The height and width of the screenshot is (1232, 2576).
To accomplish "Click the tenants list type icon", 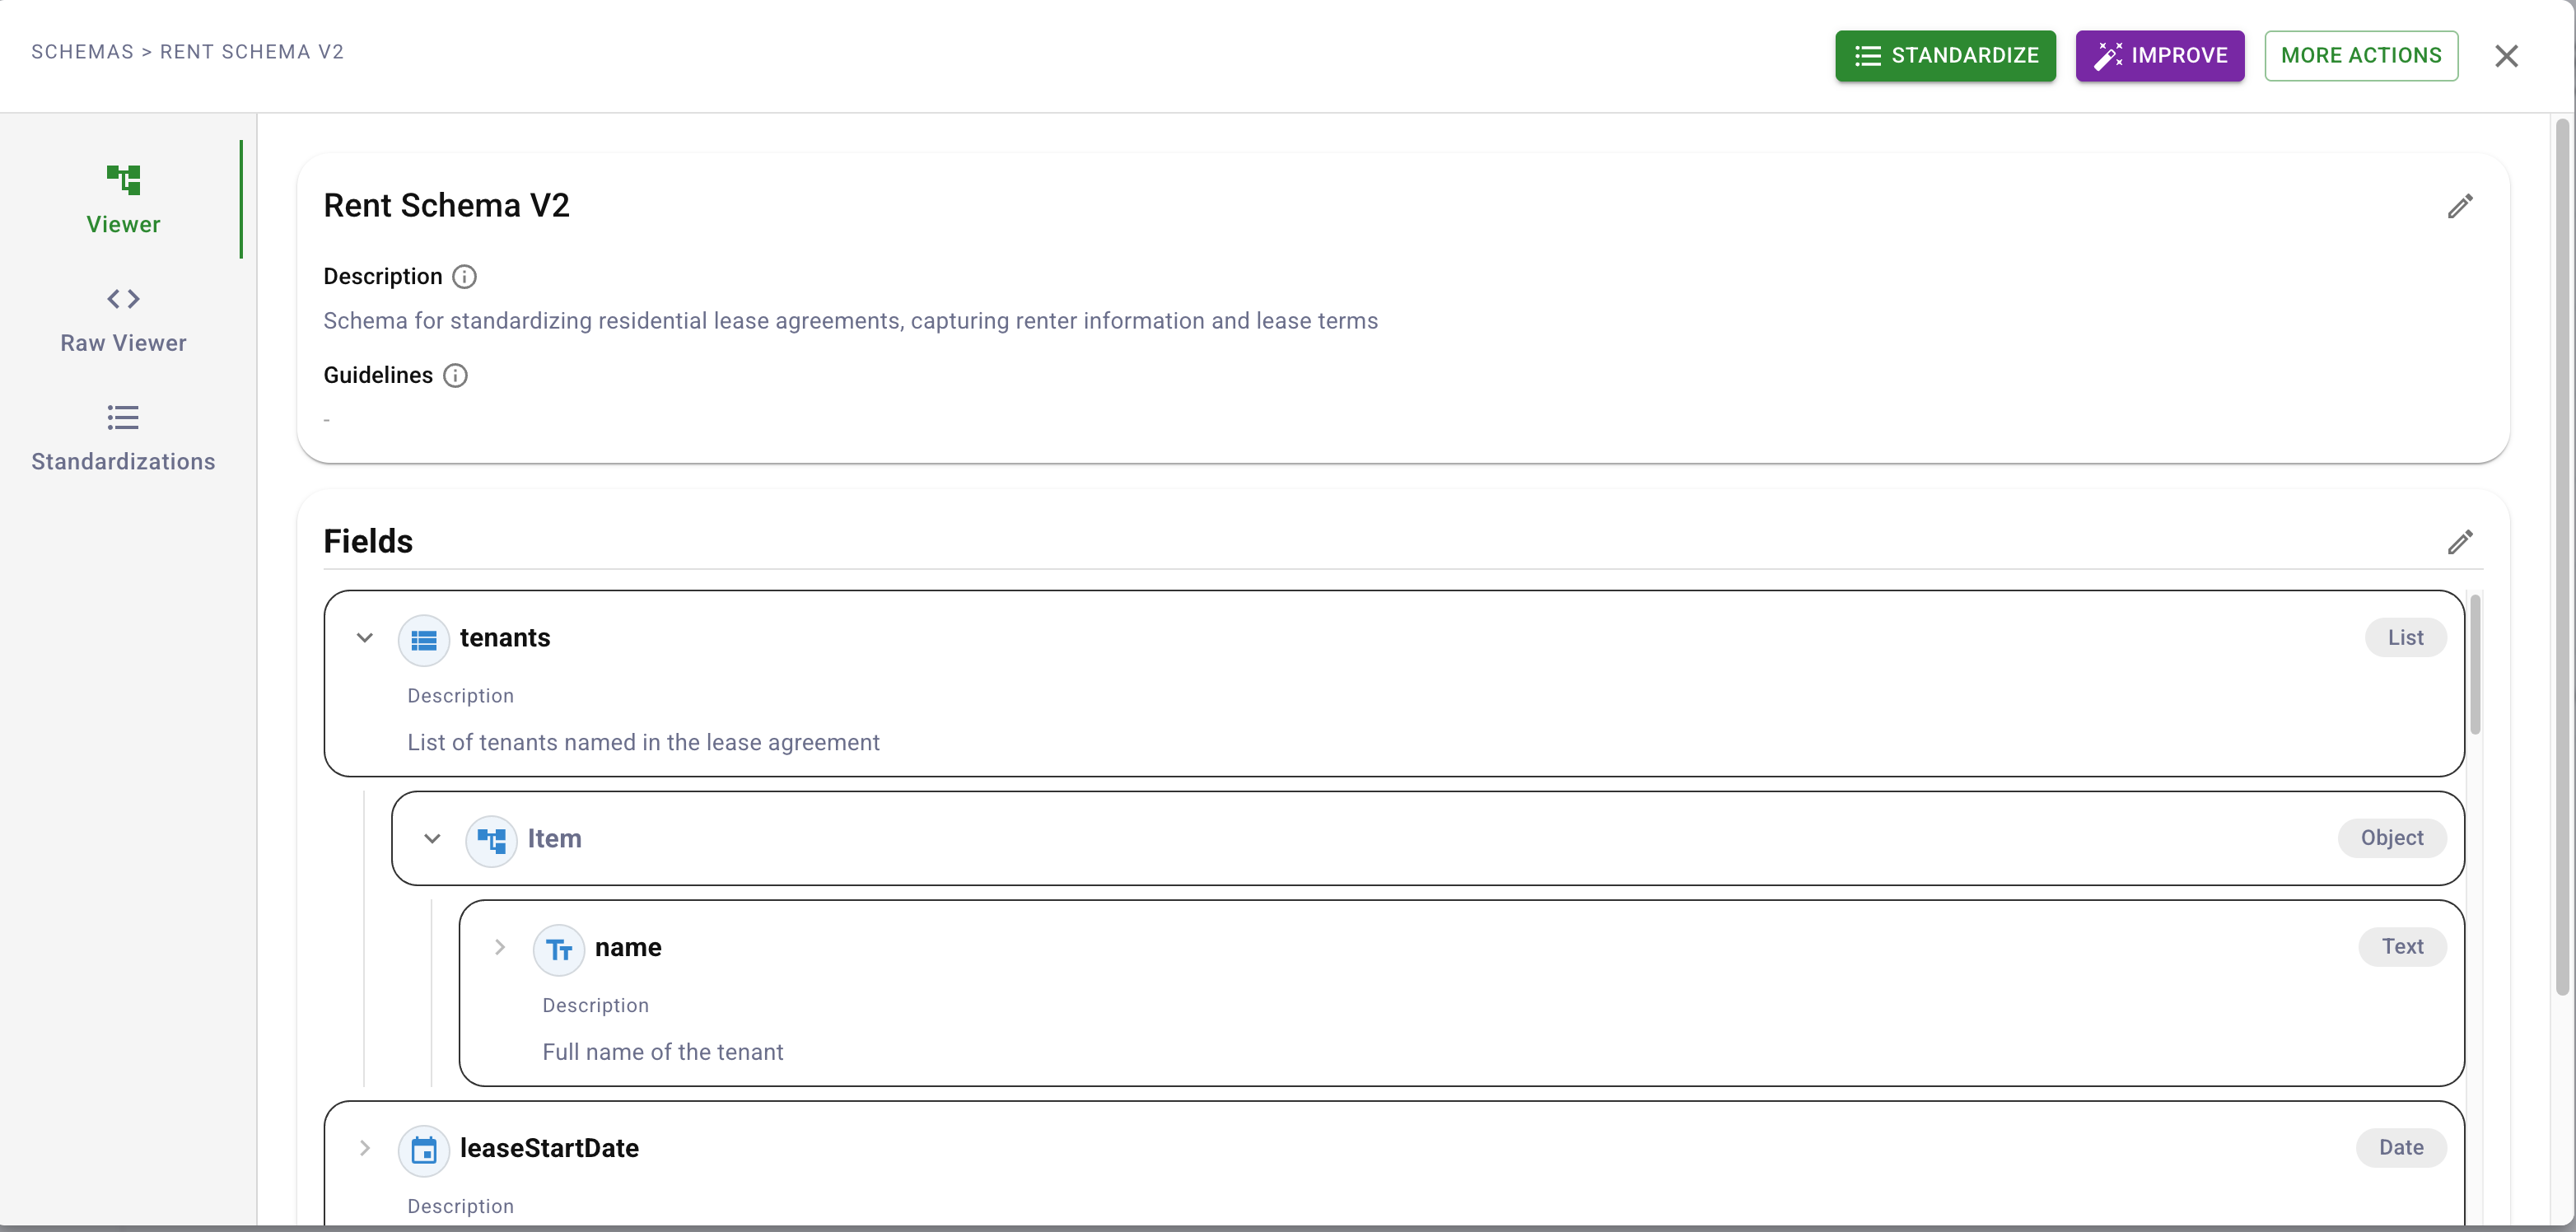I will coord(423,639).
